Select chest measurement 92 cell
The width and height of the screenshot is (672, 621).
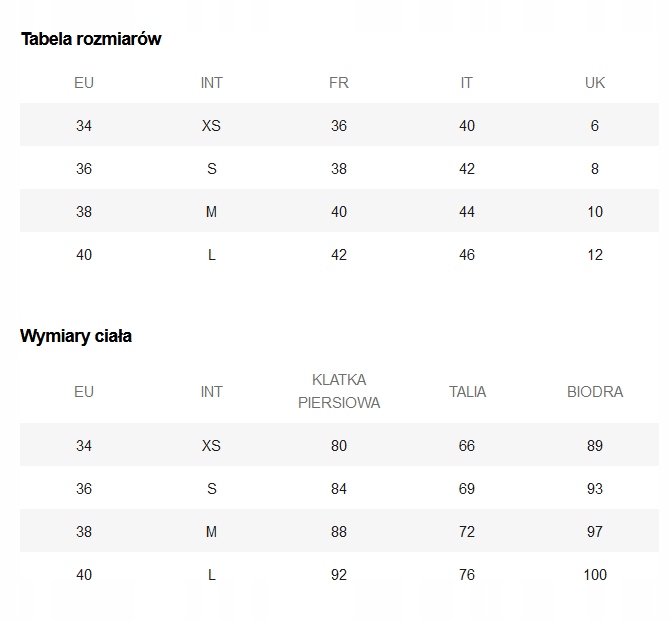tap(339, 575)
